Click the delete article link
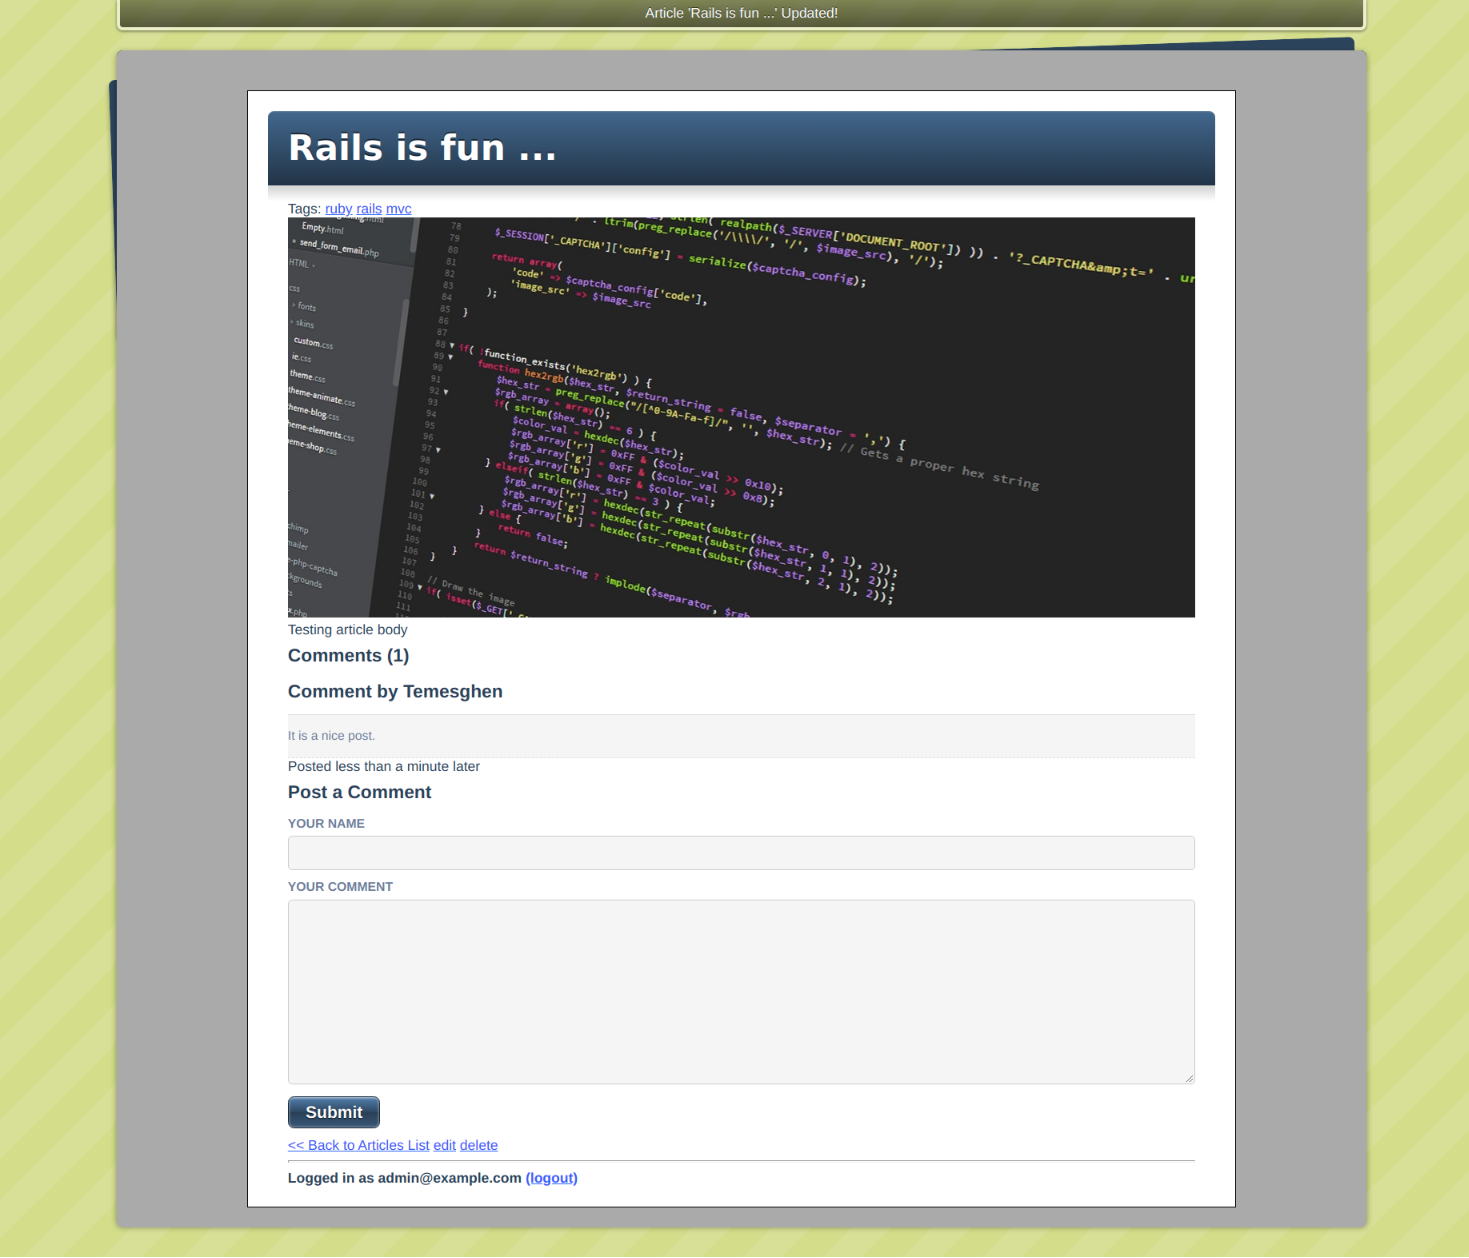 coord(479,1145)
